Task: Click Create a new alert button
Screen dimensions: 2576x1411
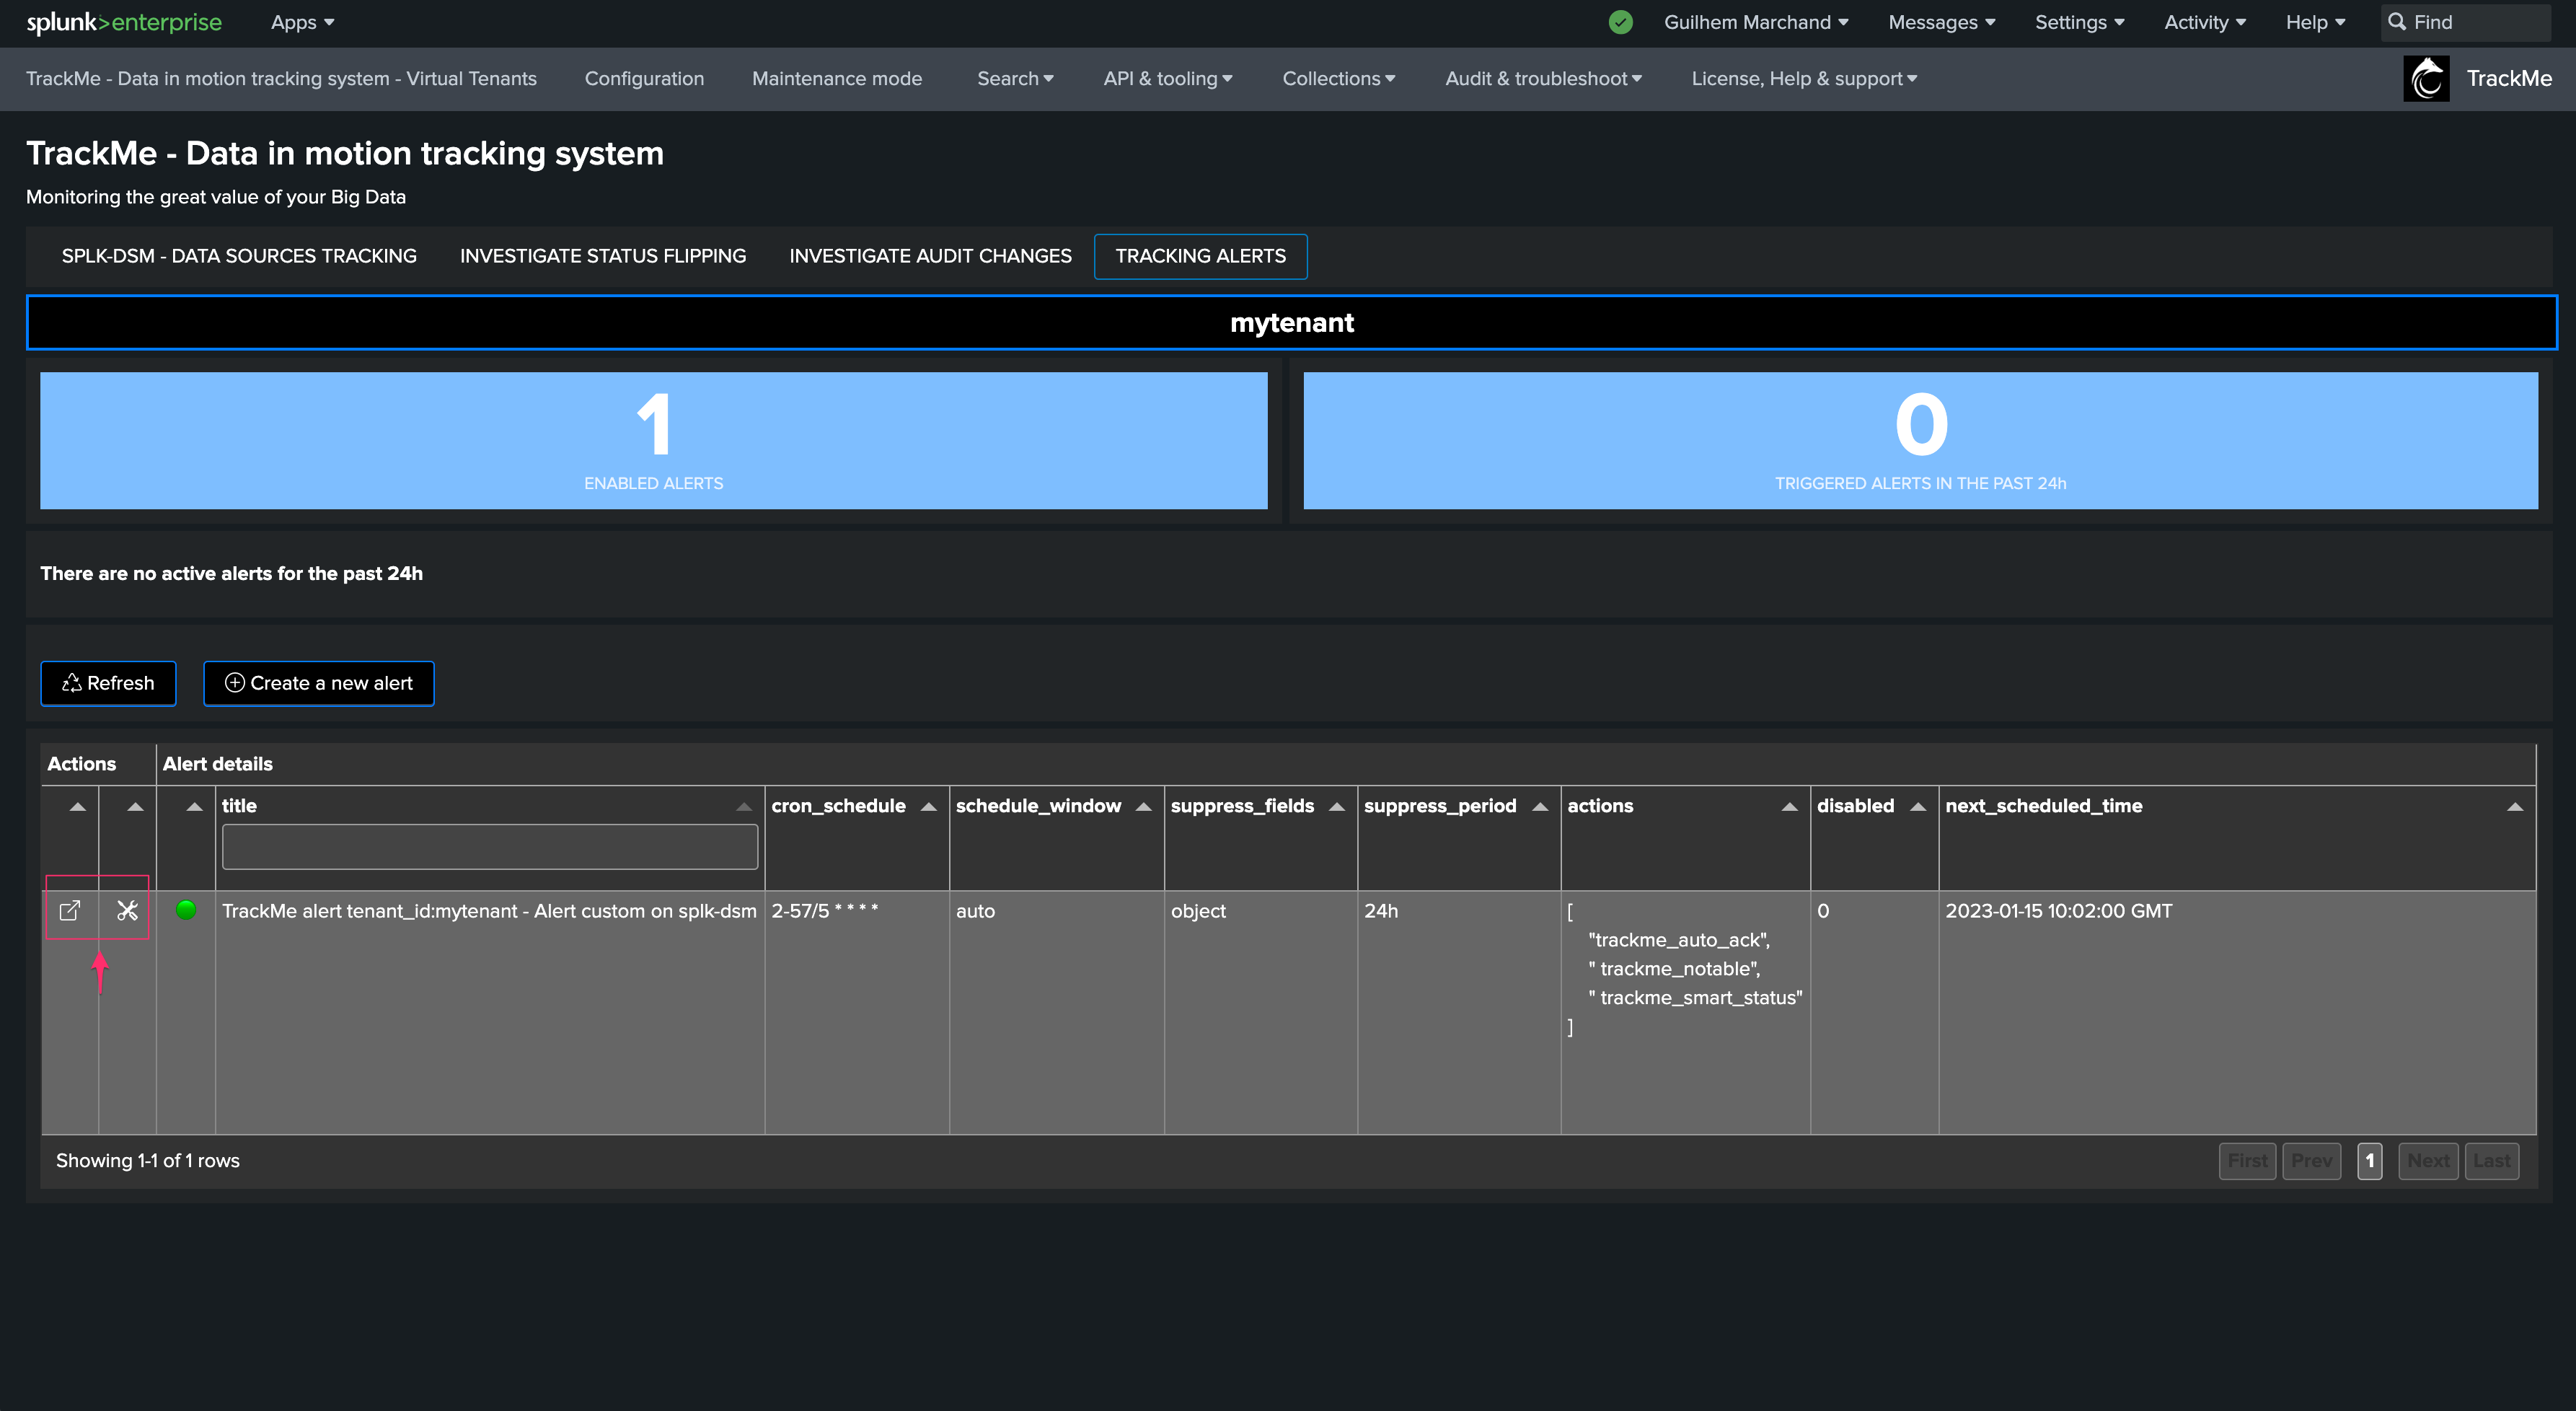Action: click(x=319, y=683)
